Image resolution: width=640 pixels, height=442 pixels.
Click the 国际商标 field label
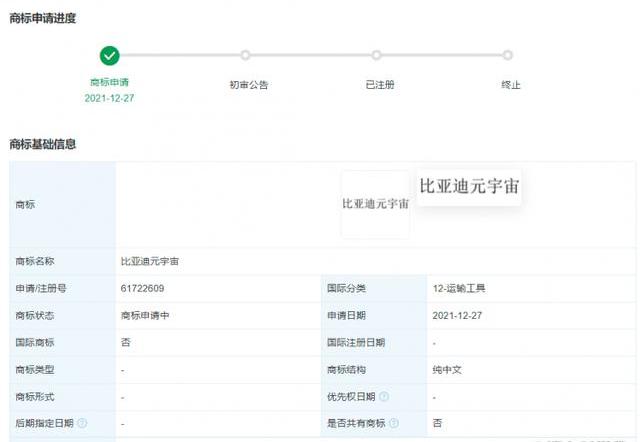pyautogui.click(x=35, y=342)
